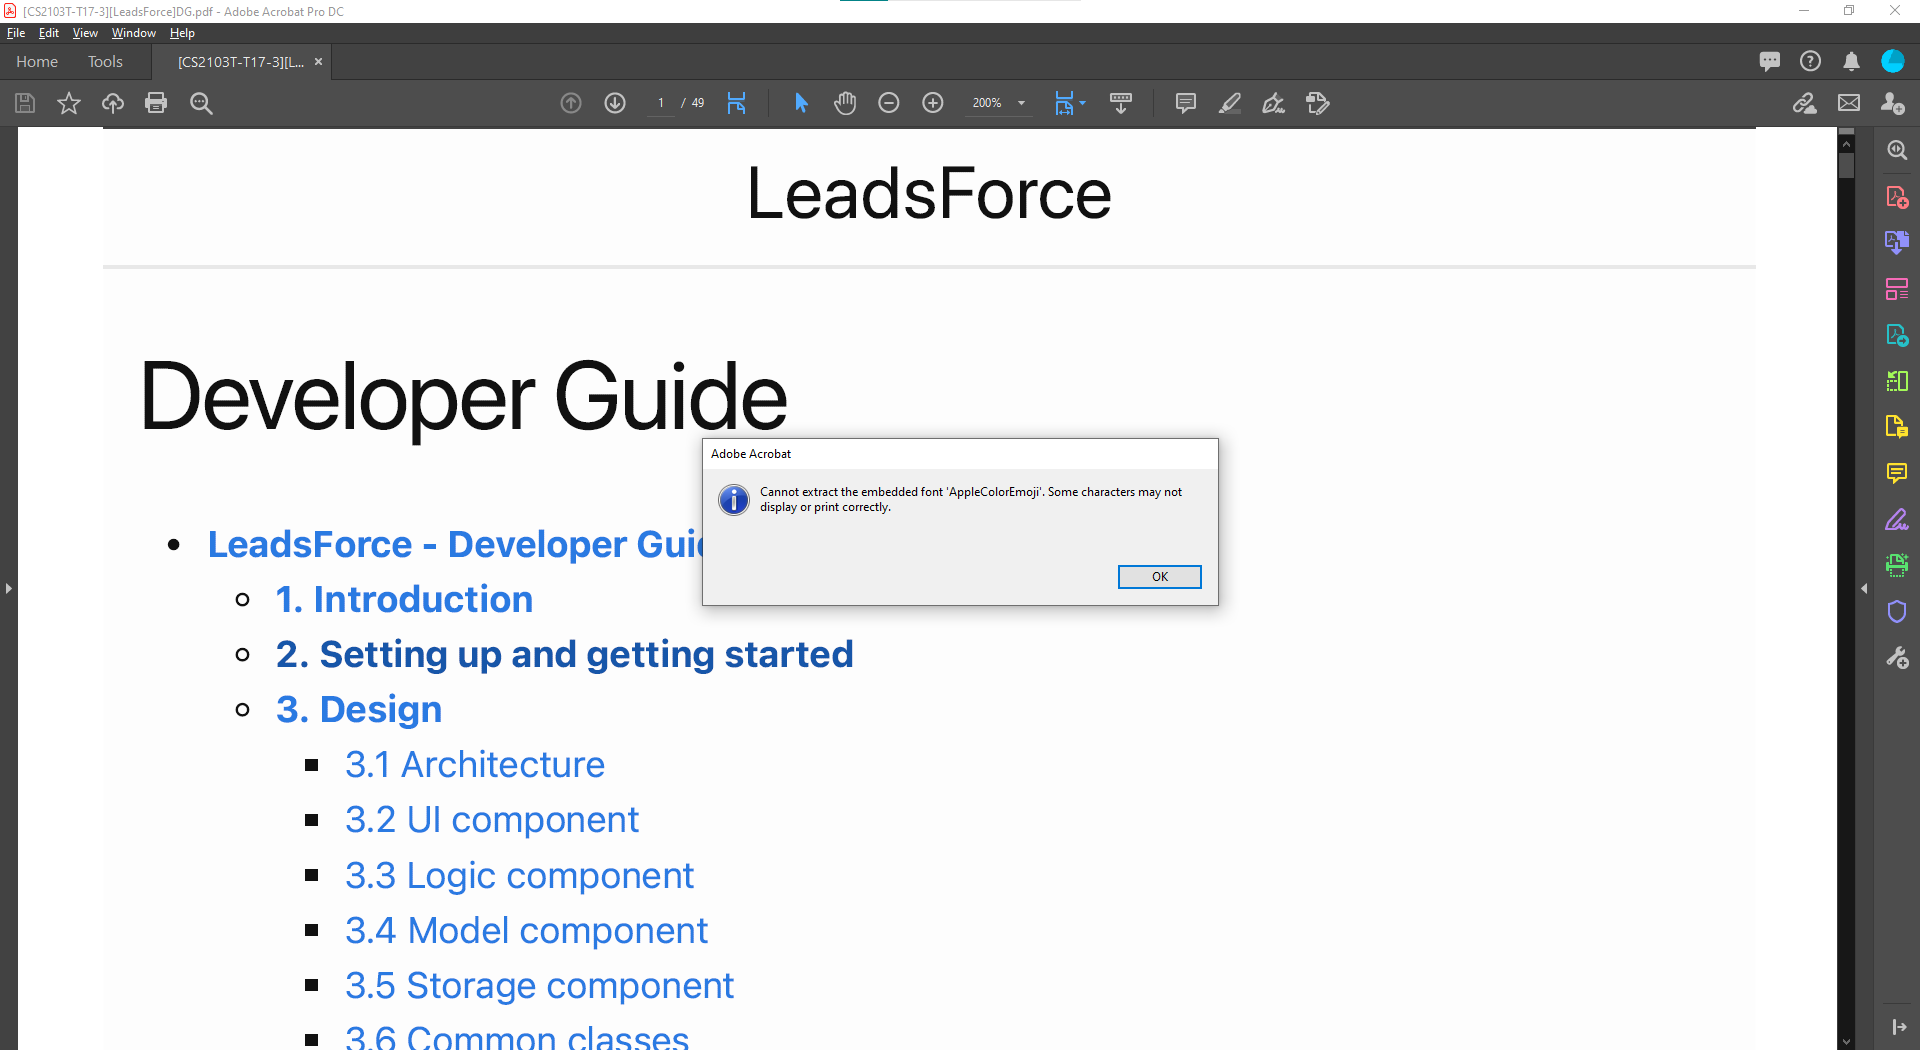Open Export PDF tool in right pane
Image resolution: width=1920 pixels, height=1050 pixels.
1897,242
